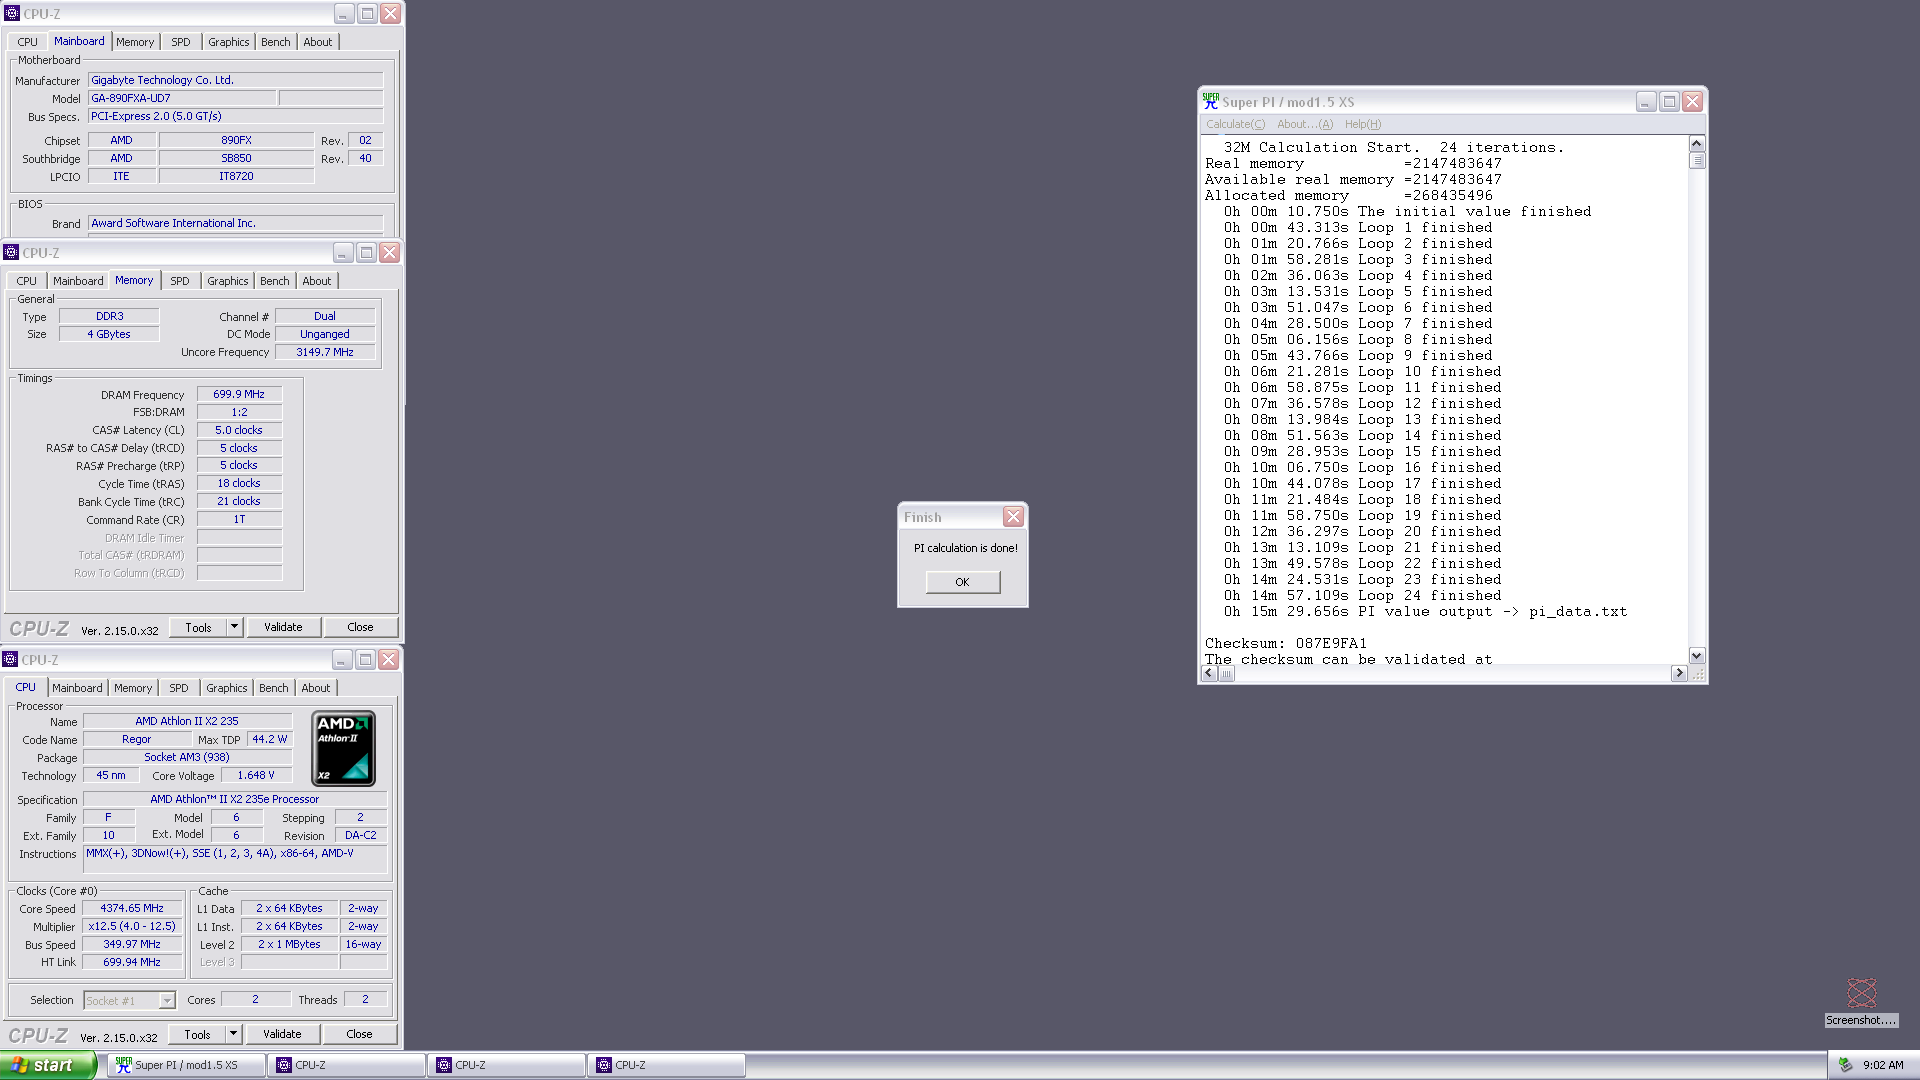1920x1080 pixels.
Task: Click the Core Voltage 1.648 V value
Action: click(255, 775)
